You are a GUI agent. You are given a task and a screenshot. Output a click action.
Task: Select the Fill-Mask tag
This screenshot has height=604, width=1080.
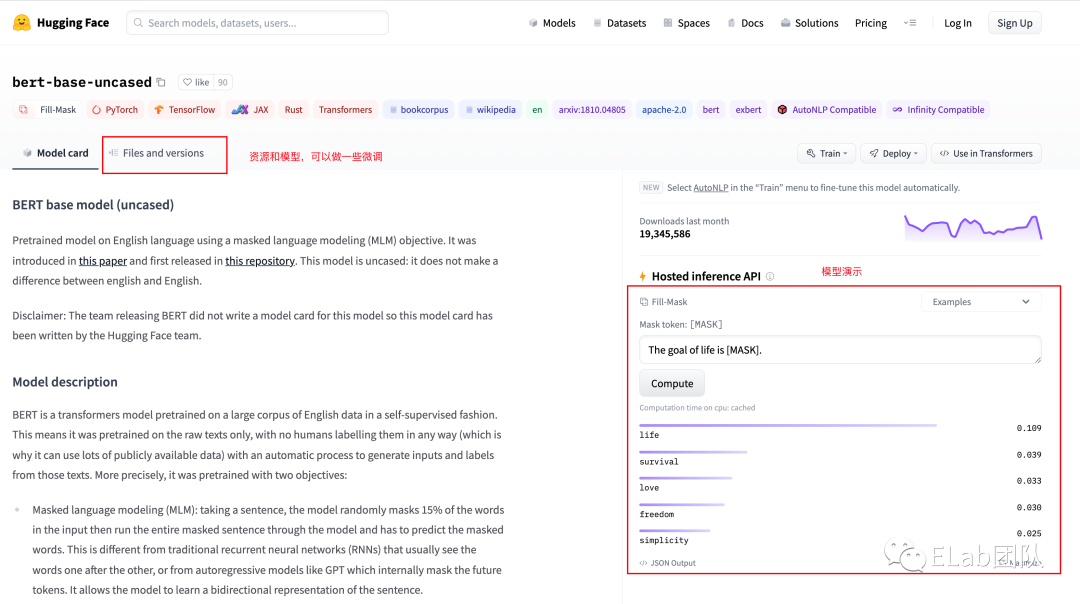[x=48, y=110]
